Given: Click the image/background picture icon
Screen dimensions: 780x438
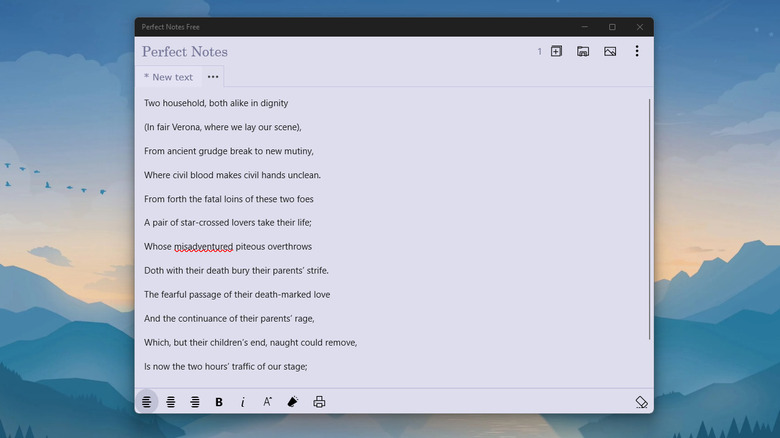Looking at the screenshot, I should point(610,51).
